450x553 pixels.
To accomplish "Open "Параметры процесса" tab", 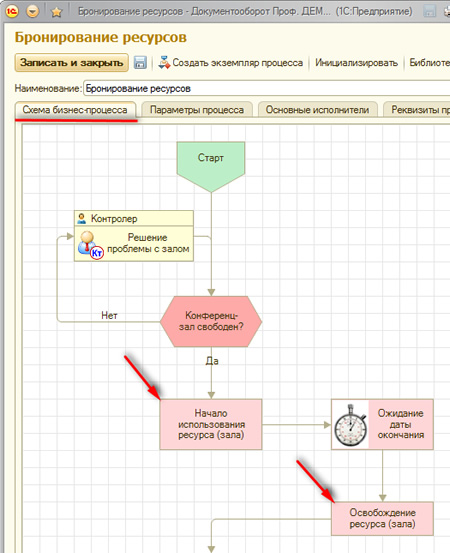I will click(197, 110).
